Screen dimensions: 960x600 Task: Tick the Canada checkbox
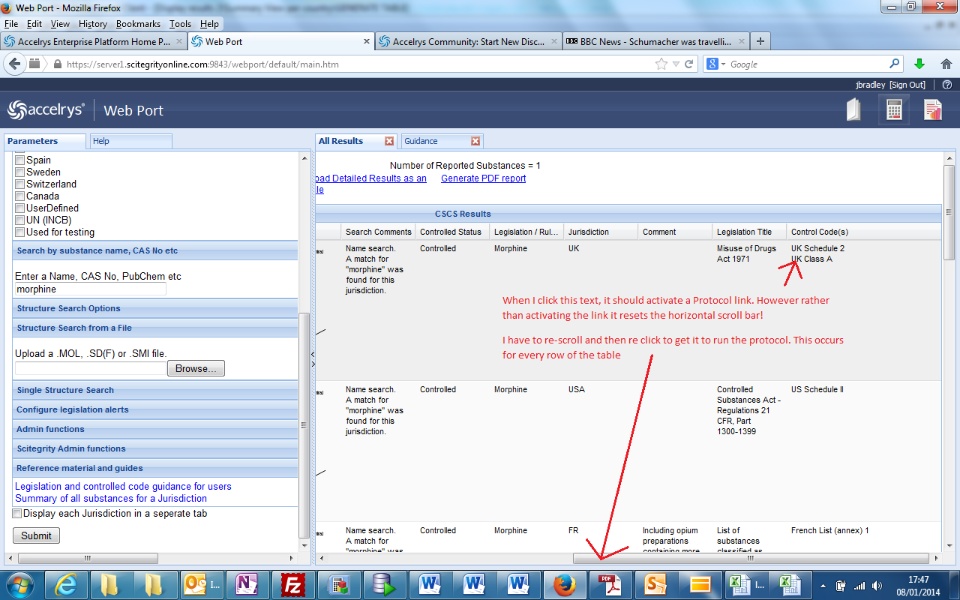(20, 196)
